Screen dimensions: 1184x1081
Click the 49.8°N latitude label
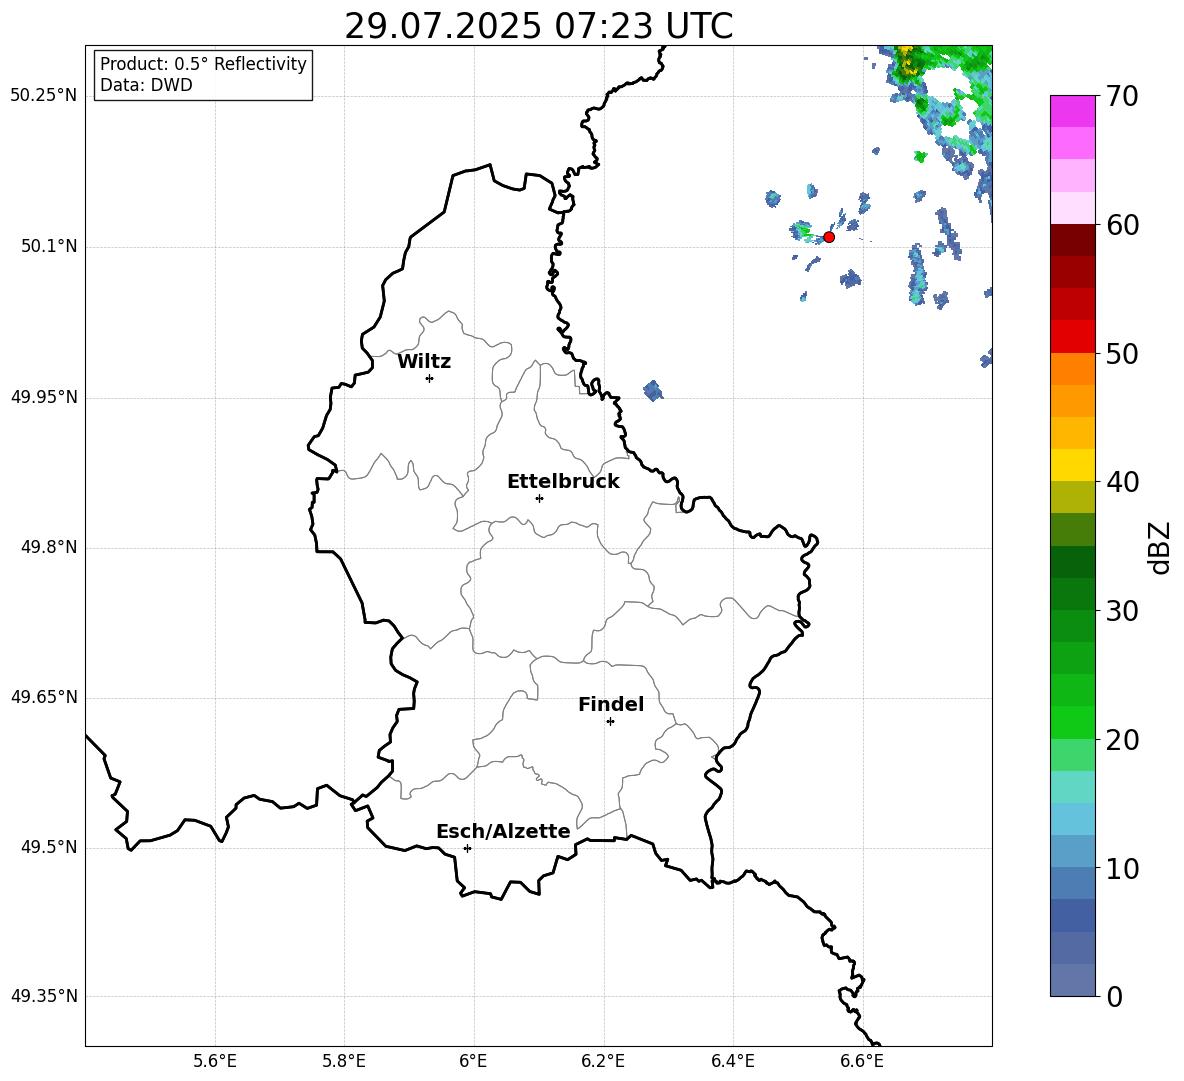48,547
